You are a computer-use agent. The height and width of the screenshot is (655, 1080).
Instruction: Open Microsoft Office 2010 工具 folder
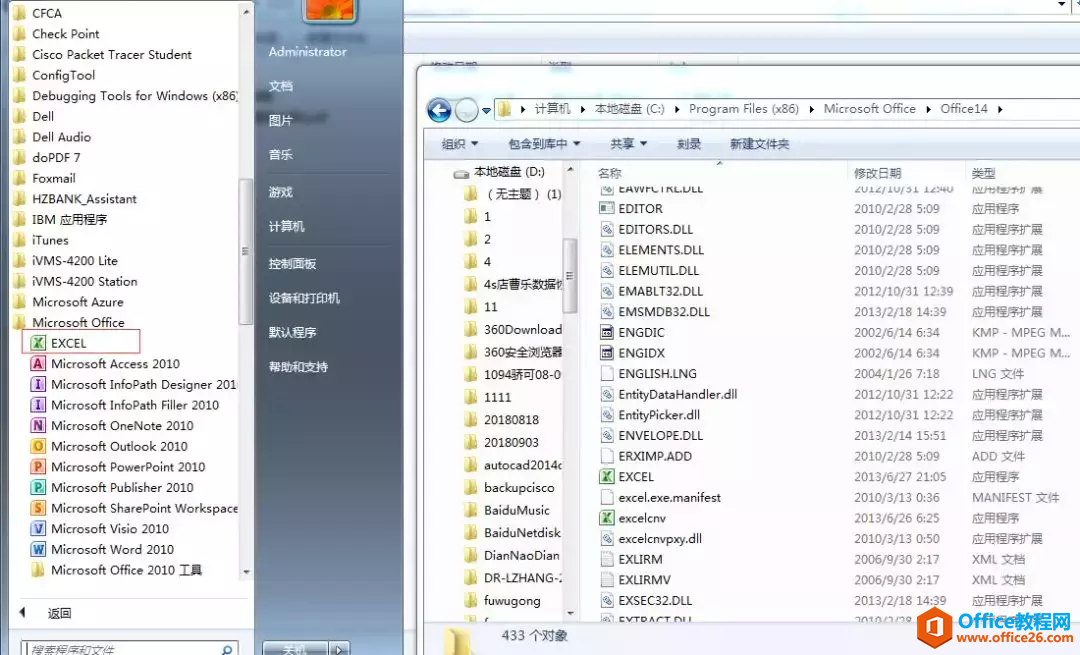pyautogui.click(x=116, y=570)
